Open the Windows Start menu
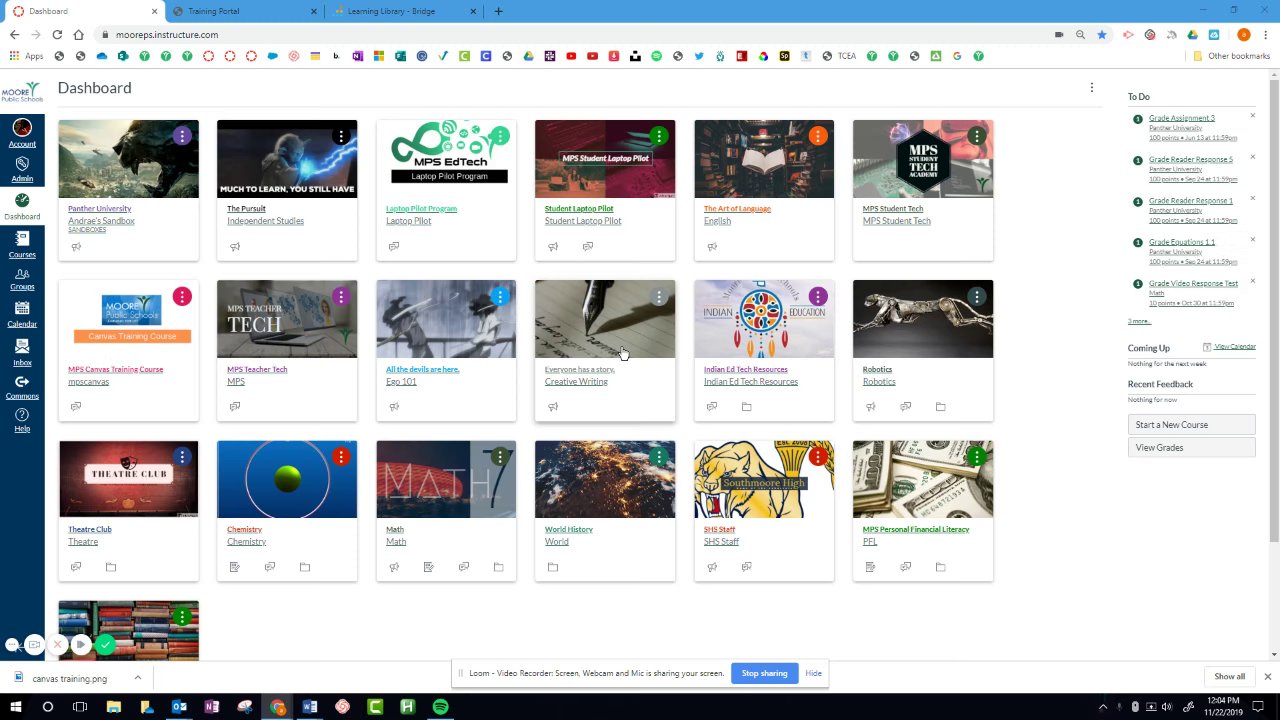The width and height of the screenshot is (1280, 720). coord(15,707)
